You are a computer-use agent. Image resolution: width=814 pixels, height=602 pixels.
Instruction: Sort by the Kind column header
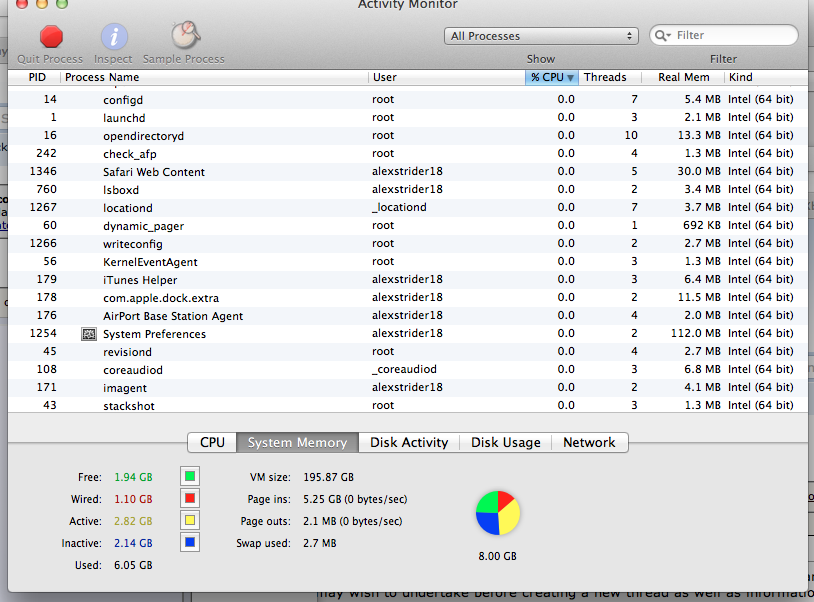(766, 77)
